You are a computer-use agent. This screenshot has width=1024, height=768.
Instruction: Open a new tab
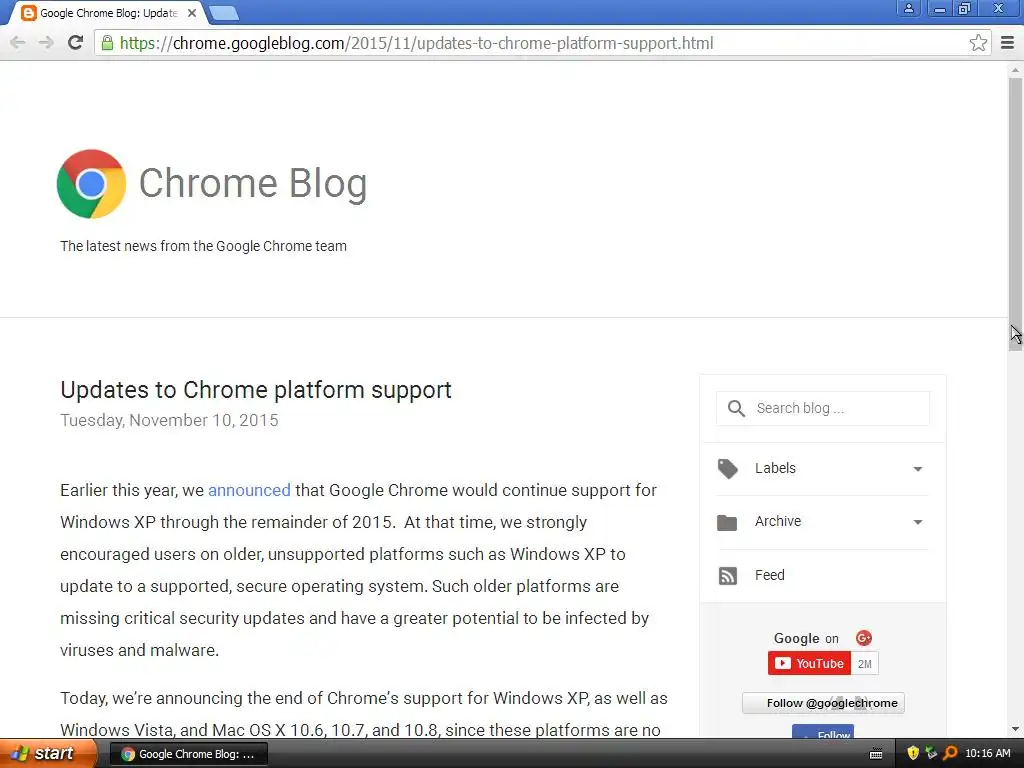tap(224, 13)
